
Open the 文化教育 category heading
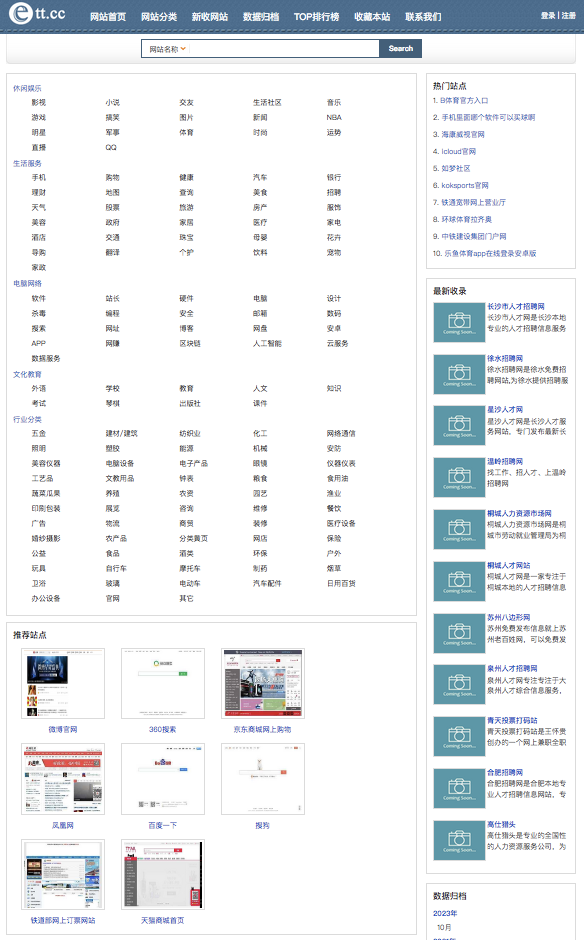point(28,374)
